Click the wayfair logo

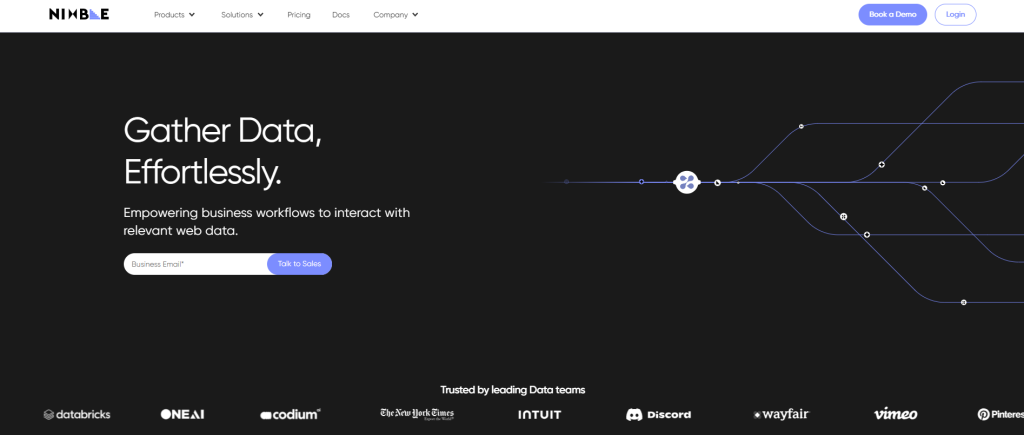click(x=784, y=414)
